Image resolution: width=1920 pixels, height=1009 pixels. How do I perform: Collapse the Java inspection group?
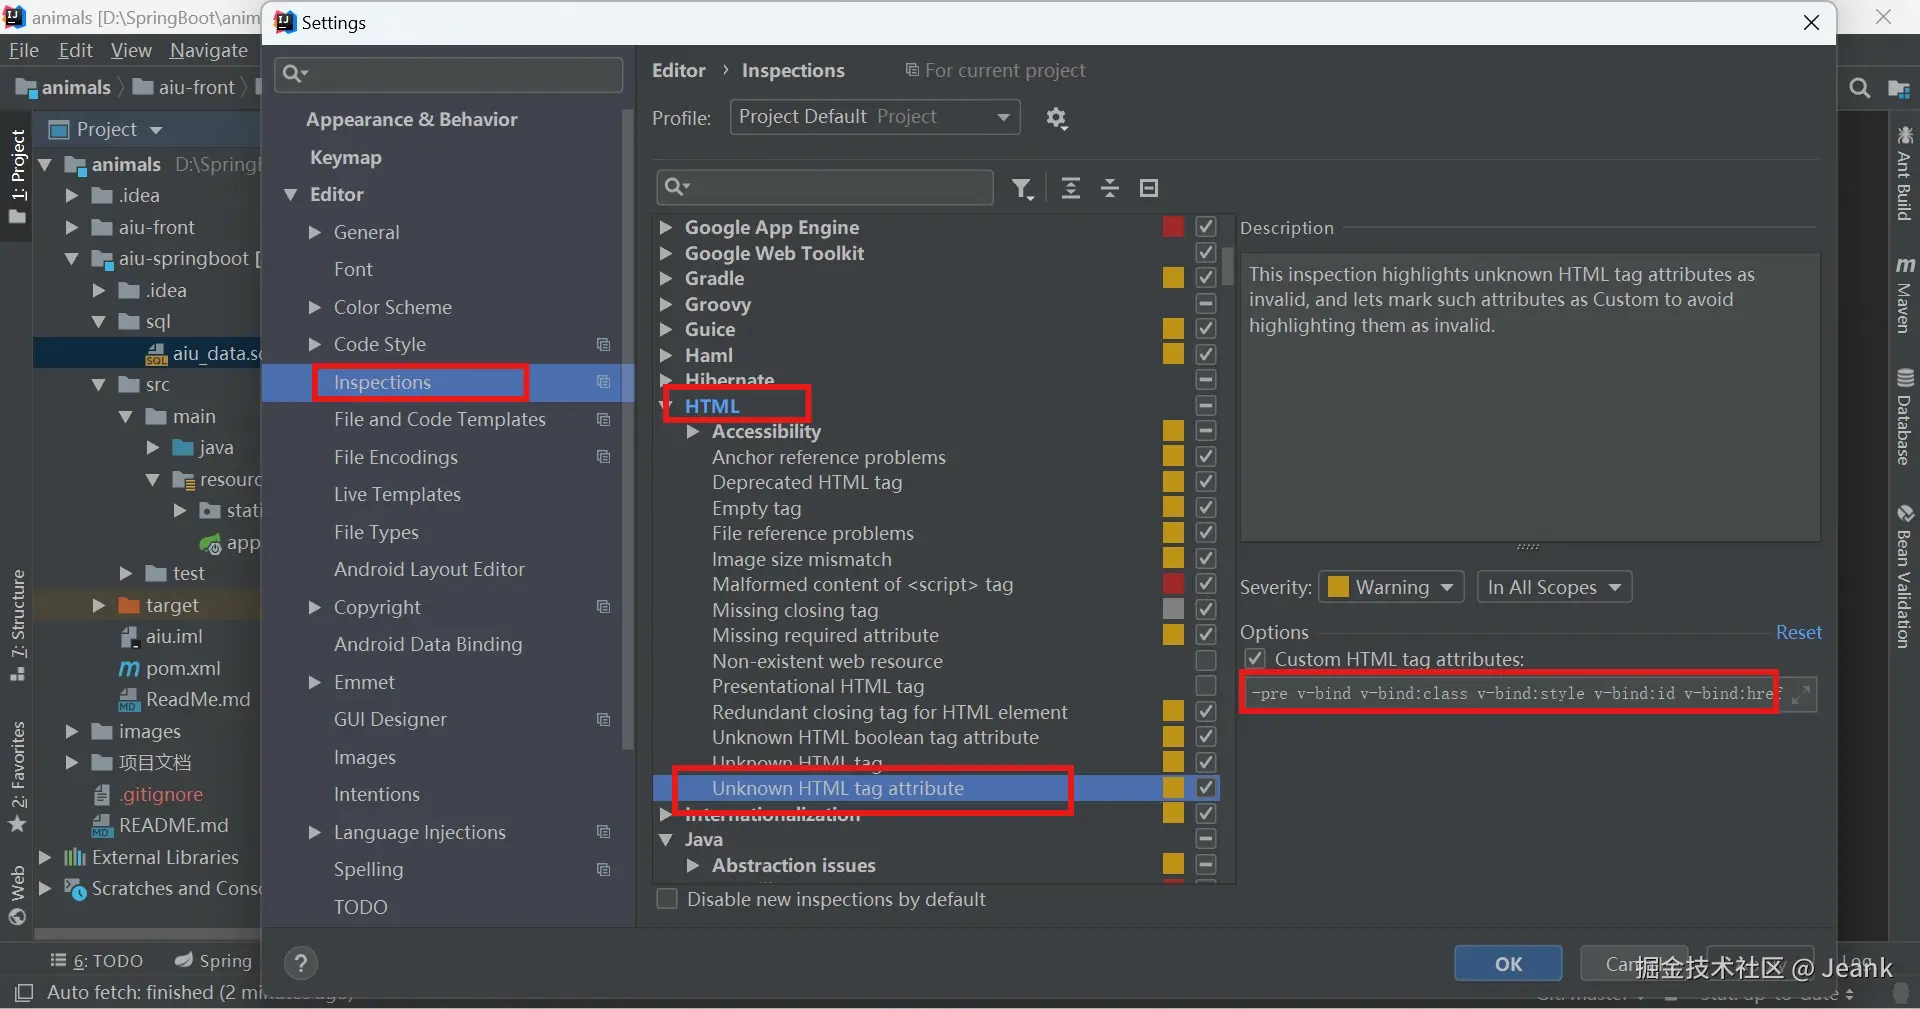point(666,840)
